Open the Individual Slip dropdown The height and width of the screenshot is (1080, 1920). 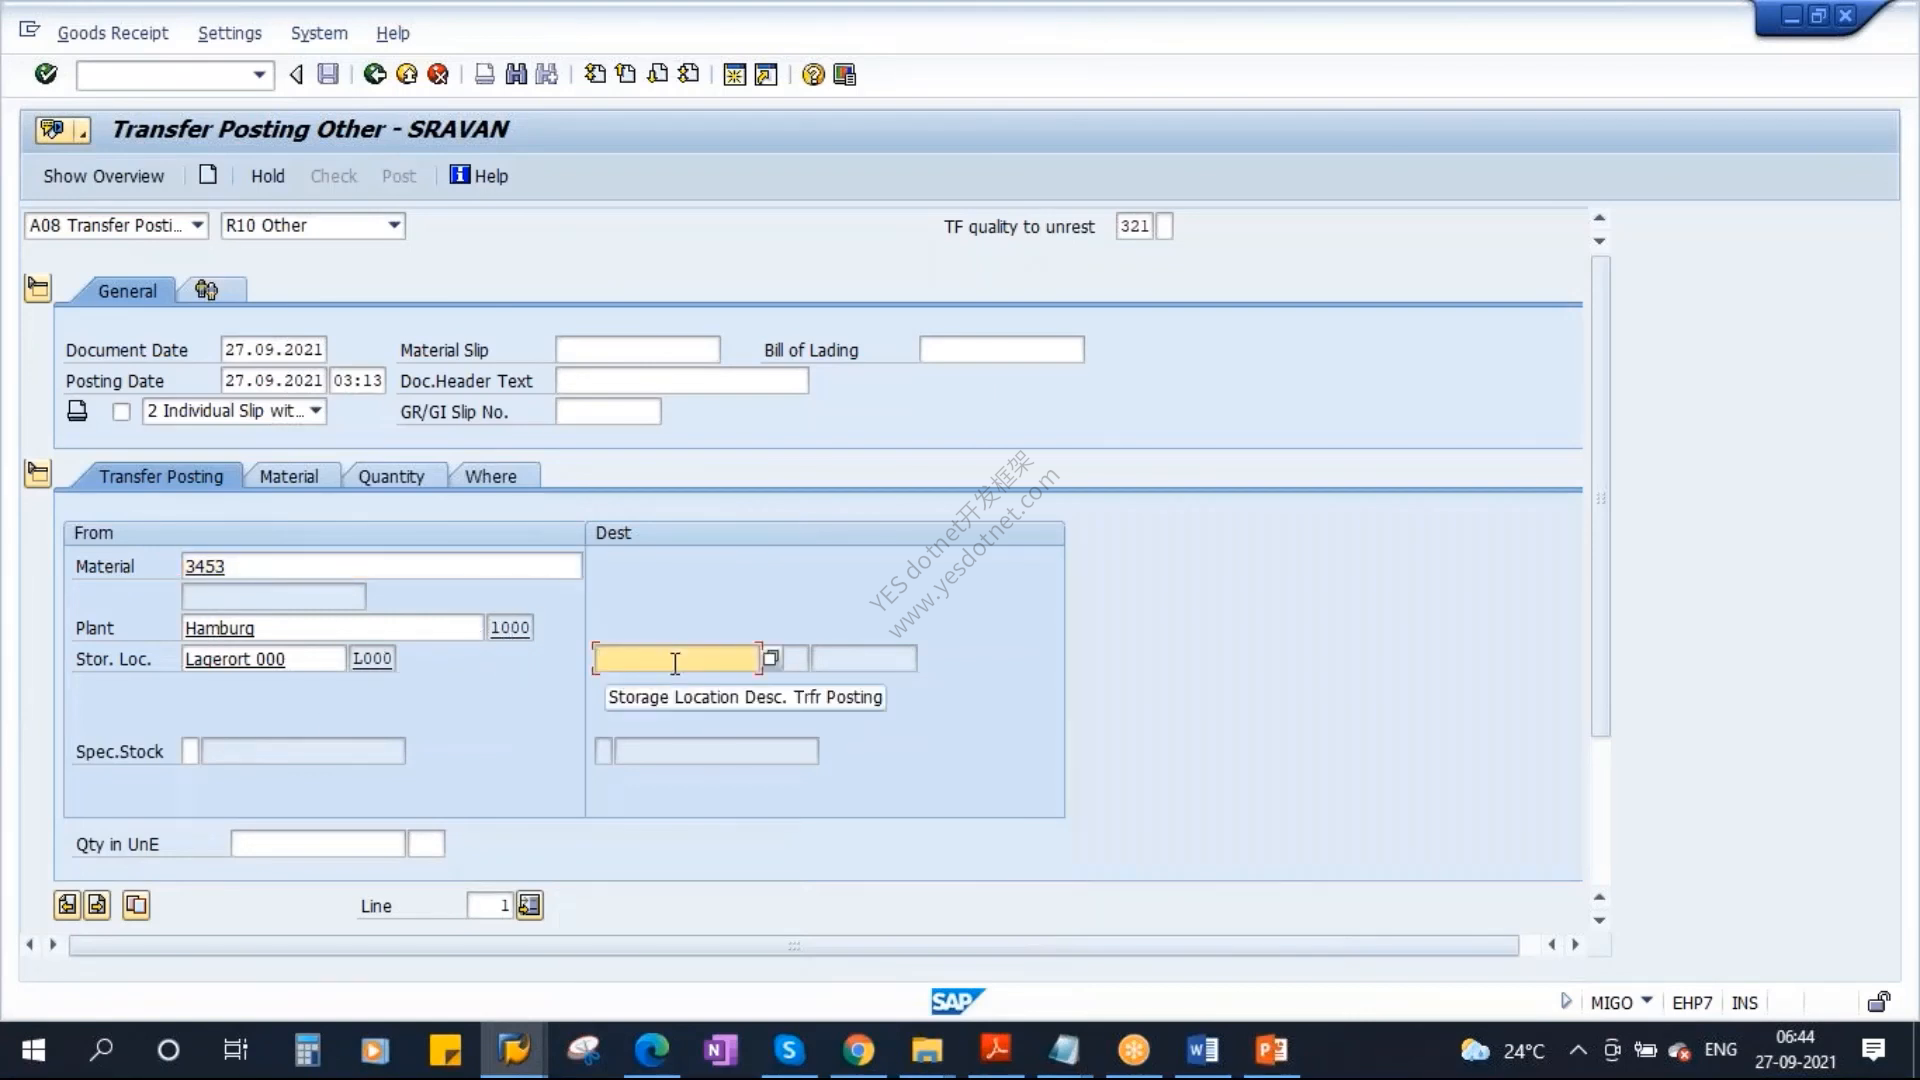(x=234, y=411)
